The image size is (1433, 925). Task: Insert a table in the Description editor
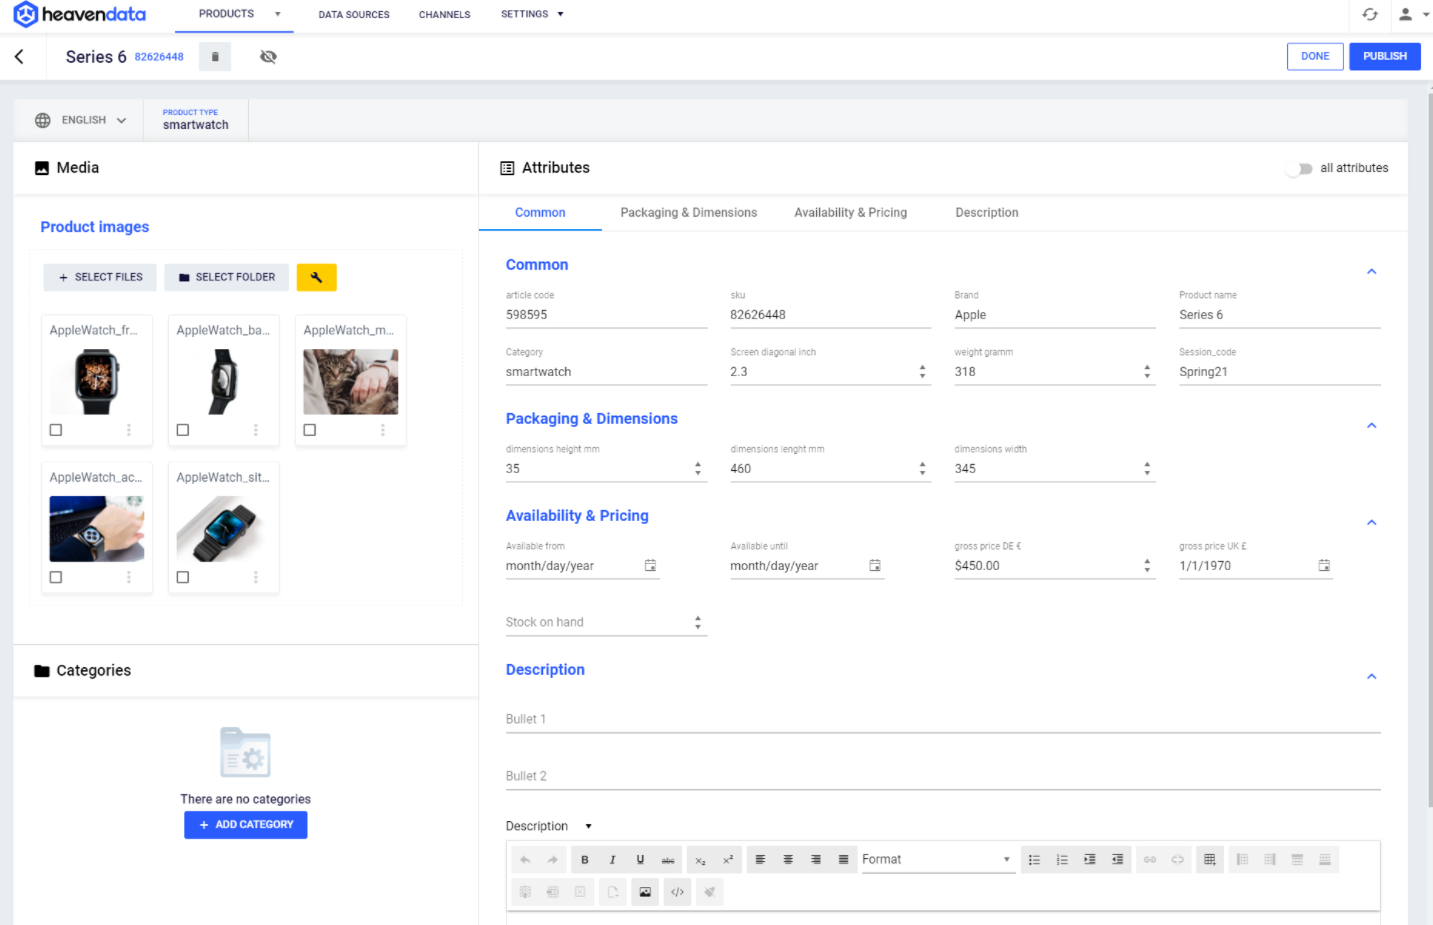click(x=1209, y=859)
